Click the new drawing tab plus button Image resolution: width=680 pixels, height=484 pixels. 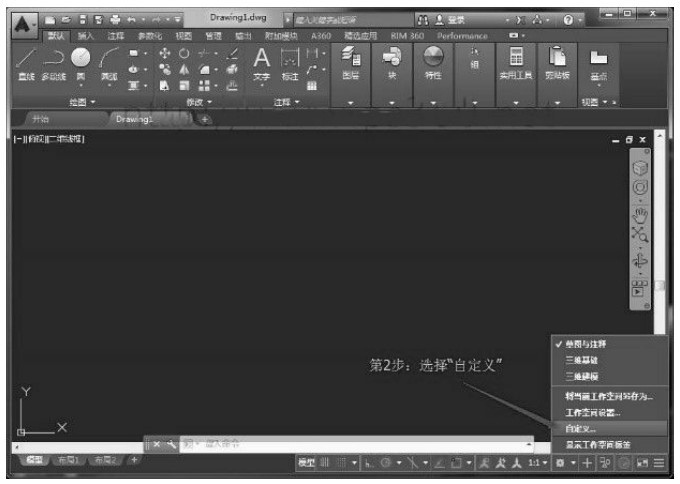click(x=206, y=119)
